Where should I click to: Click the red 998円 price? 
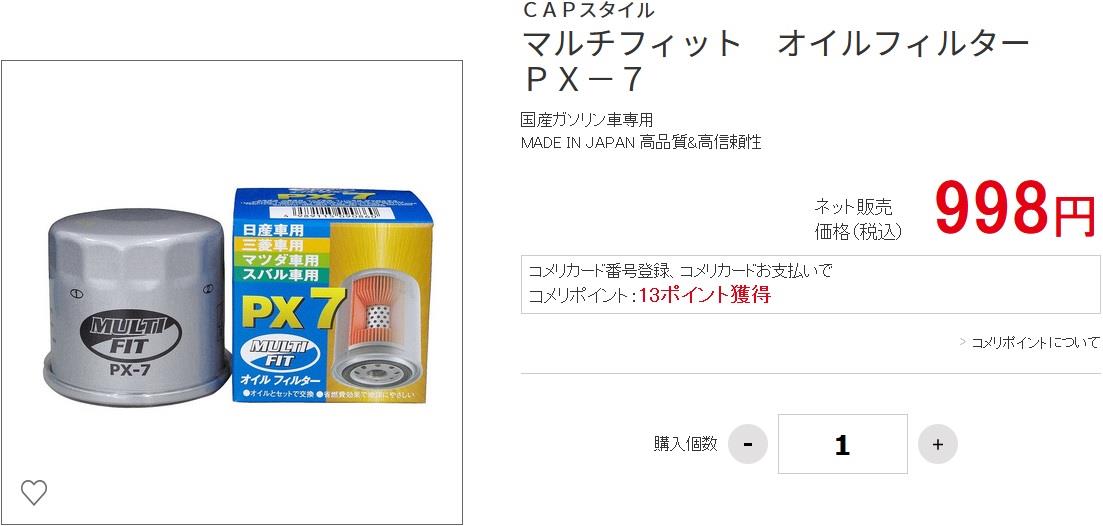(1015, 208)
